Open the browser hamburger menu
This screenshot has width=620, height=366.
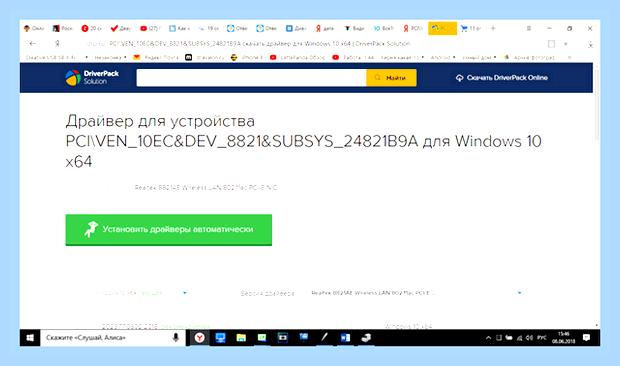tap(529, 28)
